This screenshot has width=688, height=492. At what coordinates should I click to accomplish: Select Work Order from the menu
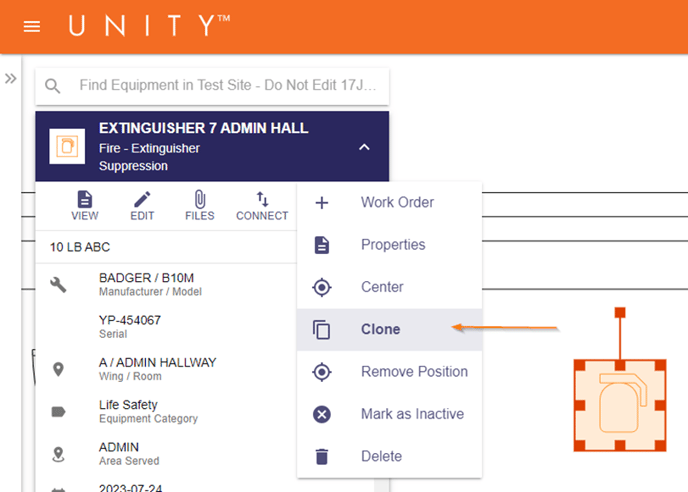pos(390,202)
